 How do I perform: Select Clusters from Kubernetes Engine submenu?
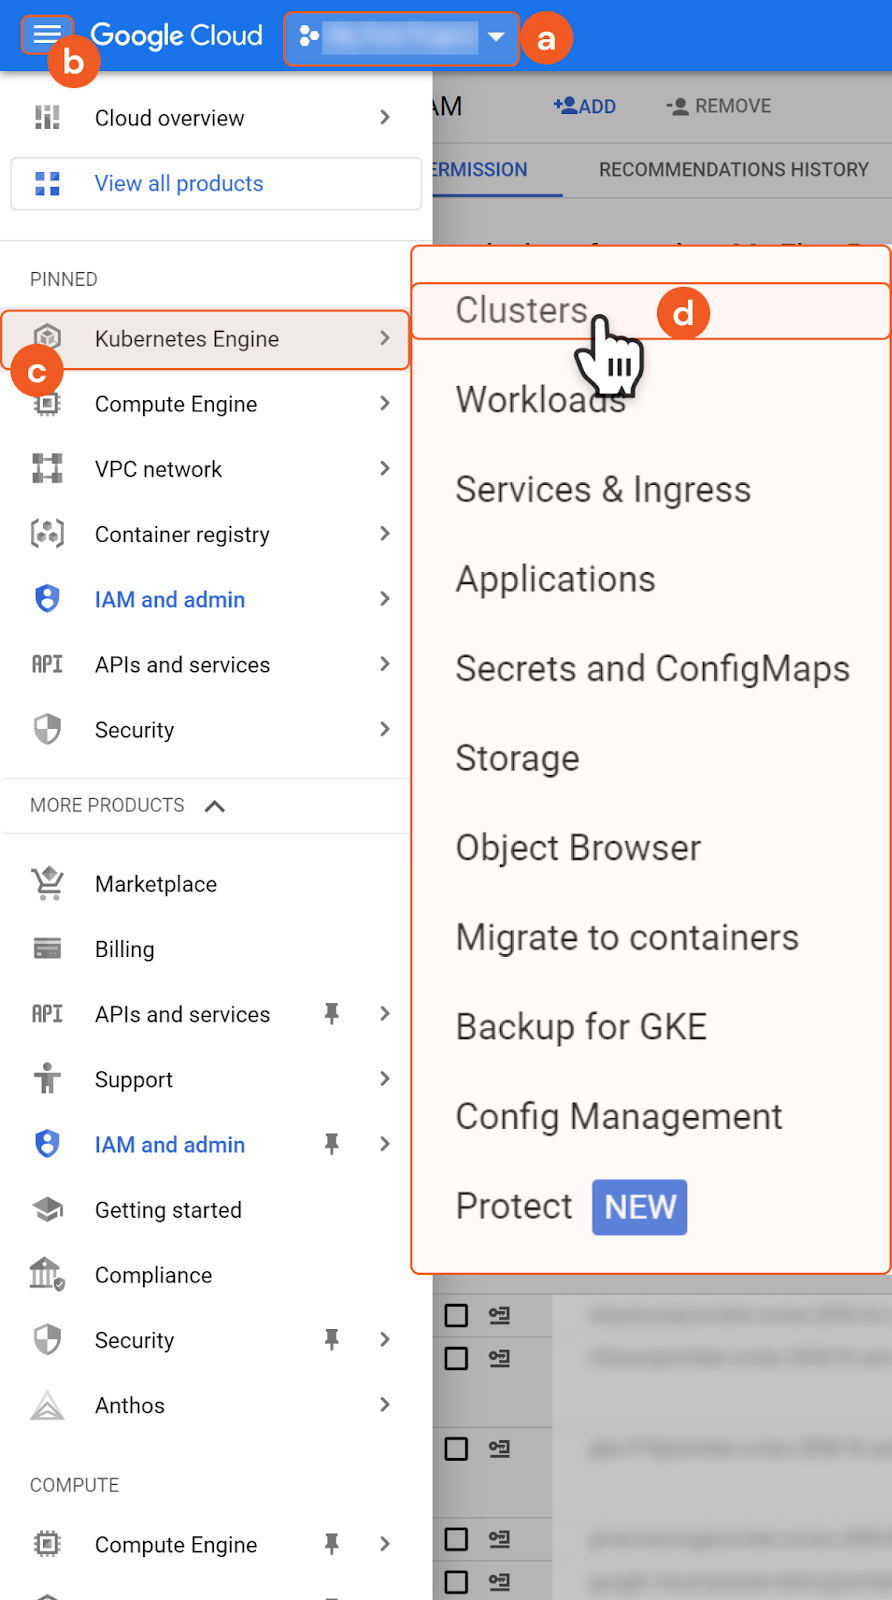(x=522, y=311)
